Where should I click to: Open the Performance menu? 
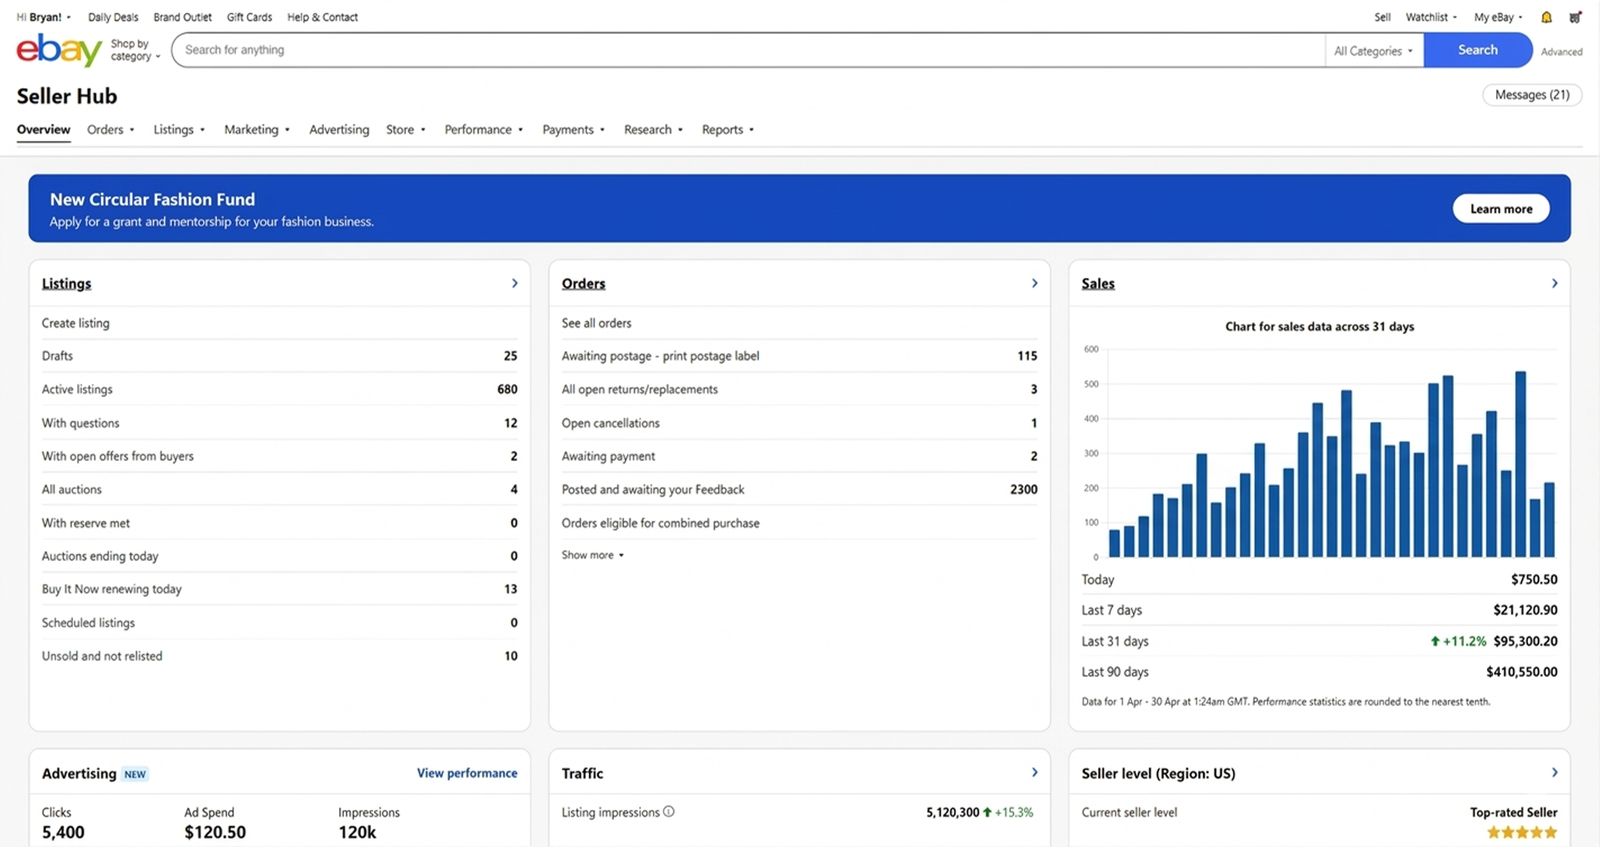click(x=483, y=130)
